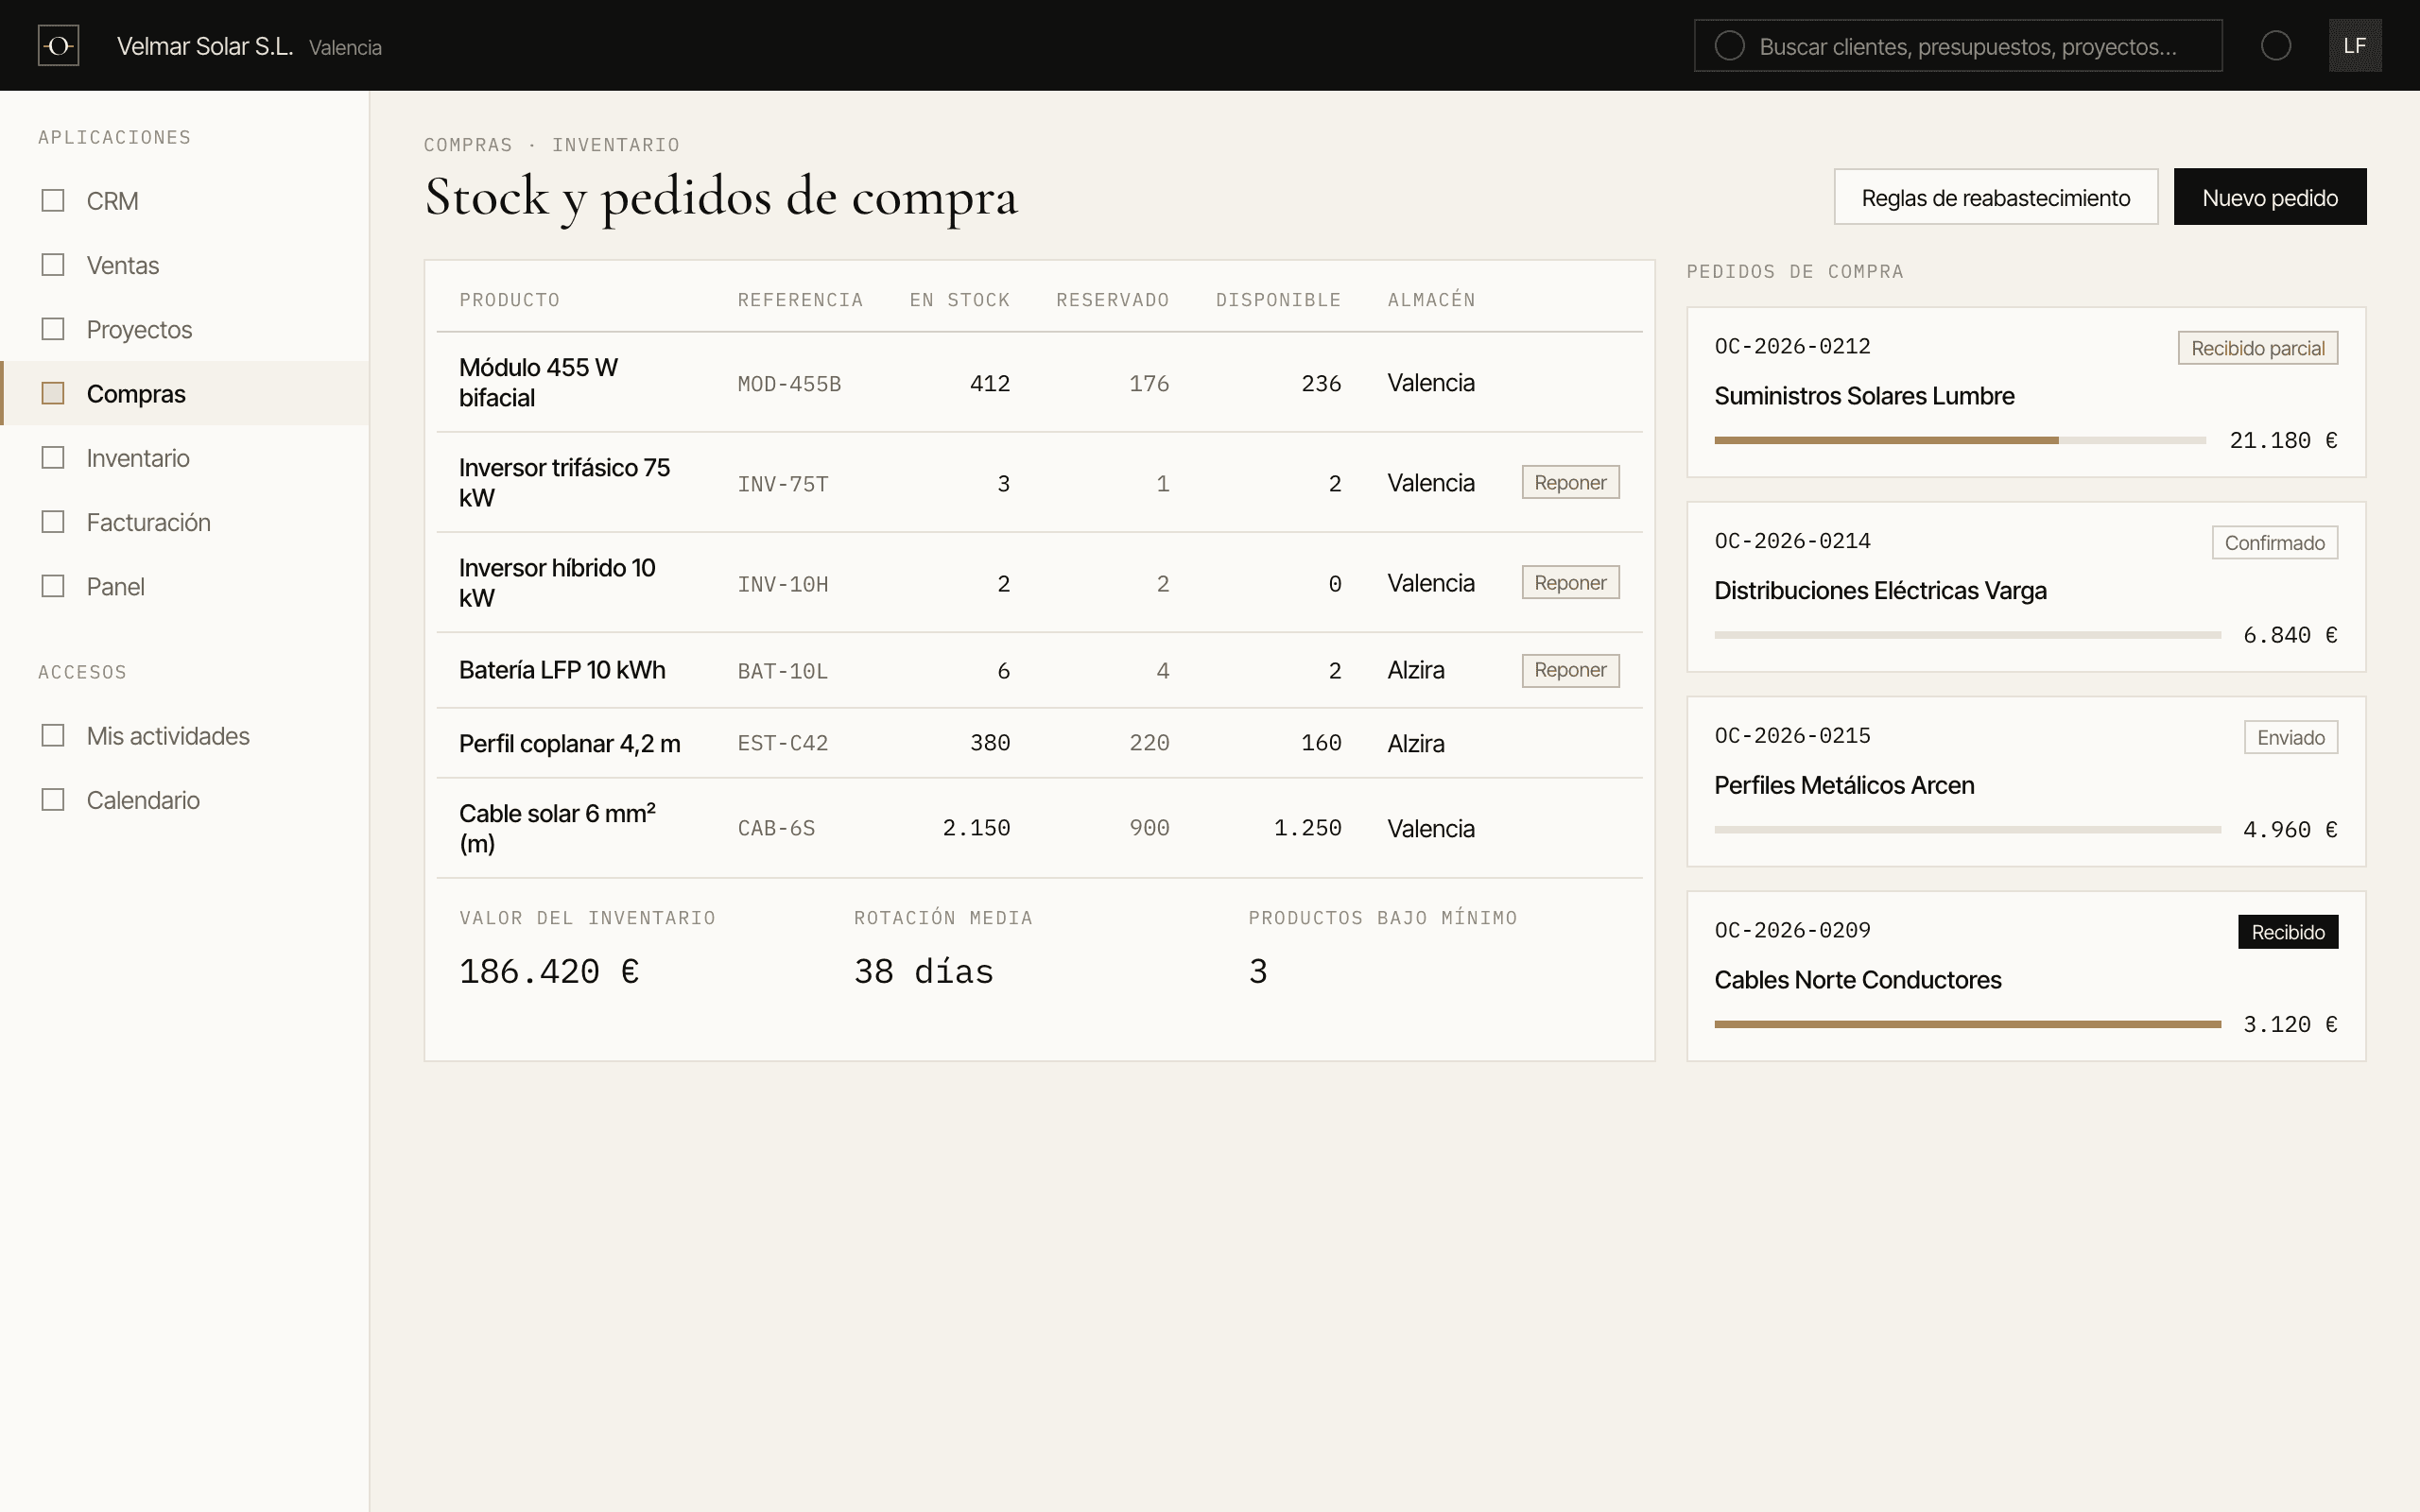Open the Calendario shortcut

point(184,800)
